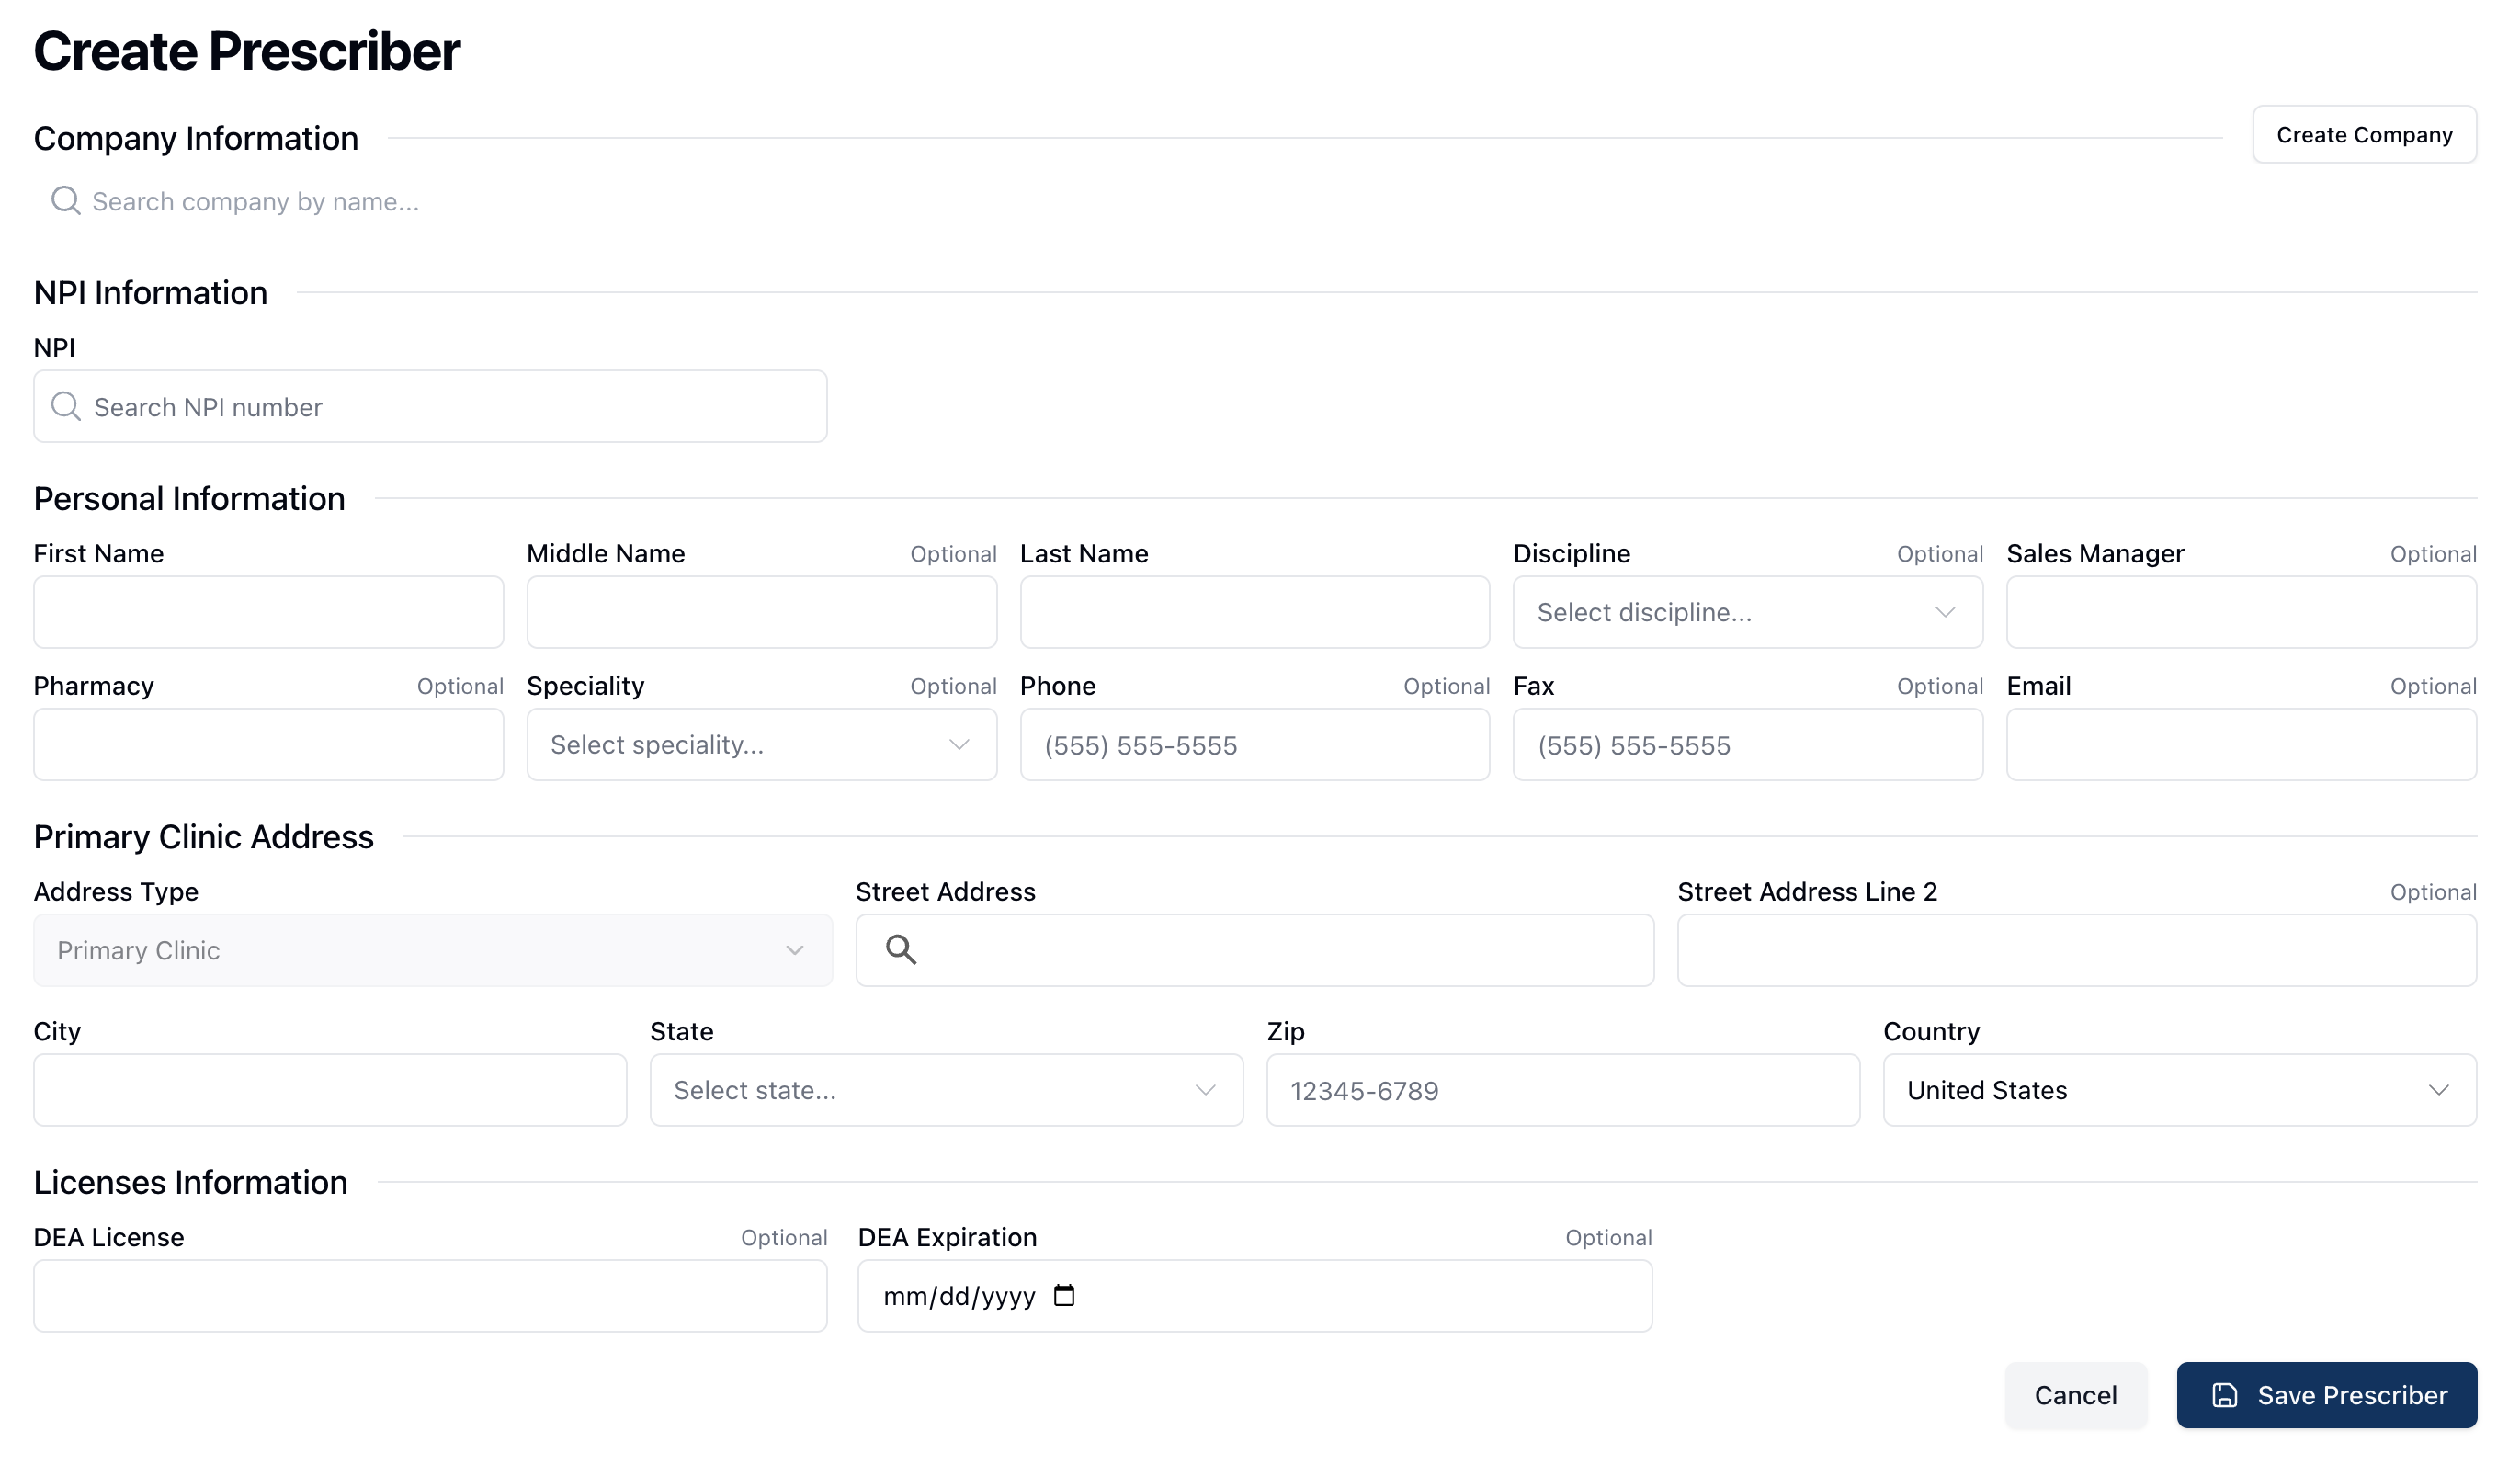This screenshot has width=2520, height=1476.
Task: Click the Address Type dropdown
Action: [x=432, y=950]
